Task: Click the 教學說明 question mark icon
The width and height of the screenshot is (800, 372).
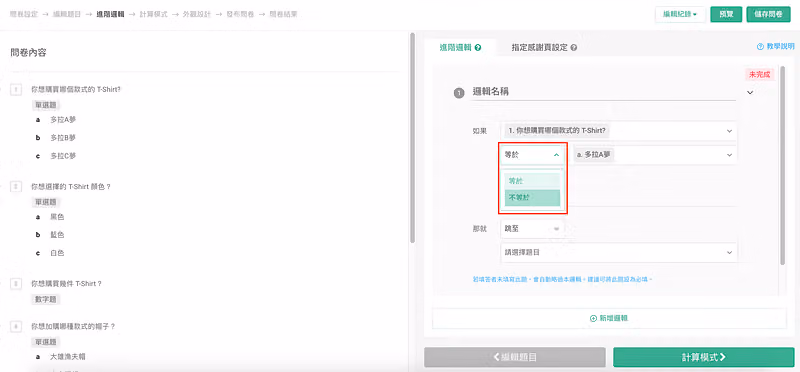Action: click(760, 46)
